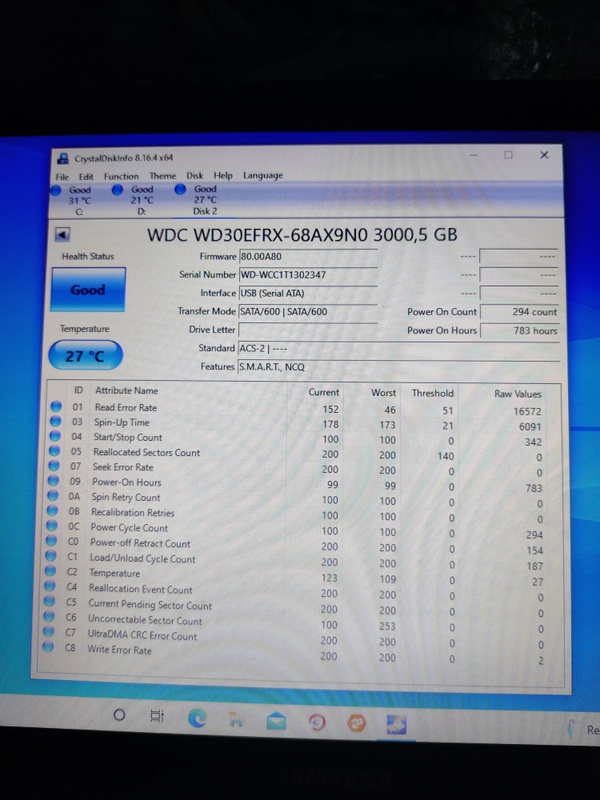Launch Microsoft Edge from taskbar
The width and height of the screenshot is (600, 800).
click(x=197, y=718)
